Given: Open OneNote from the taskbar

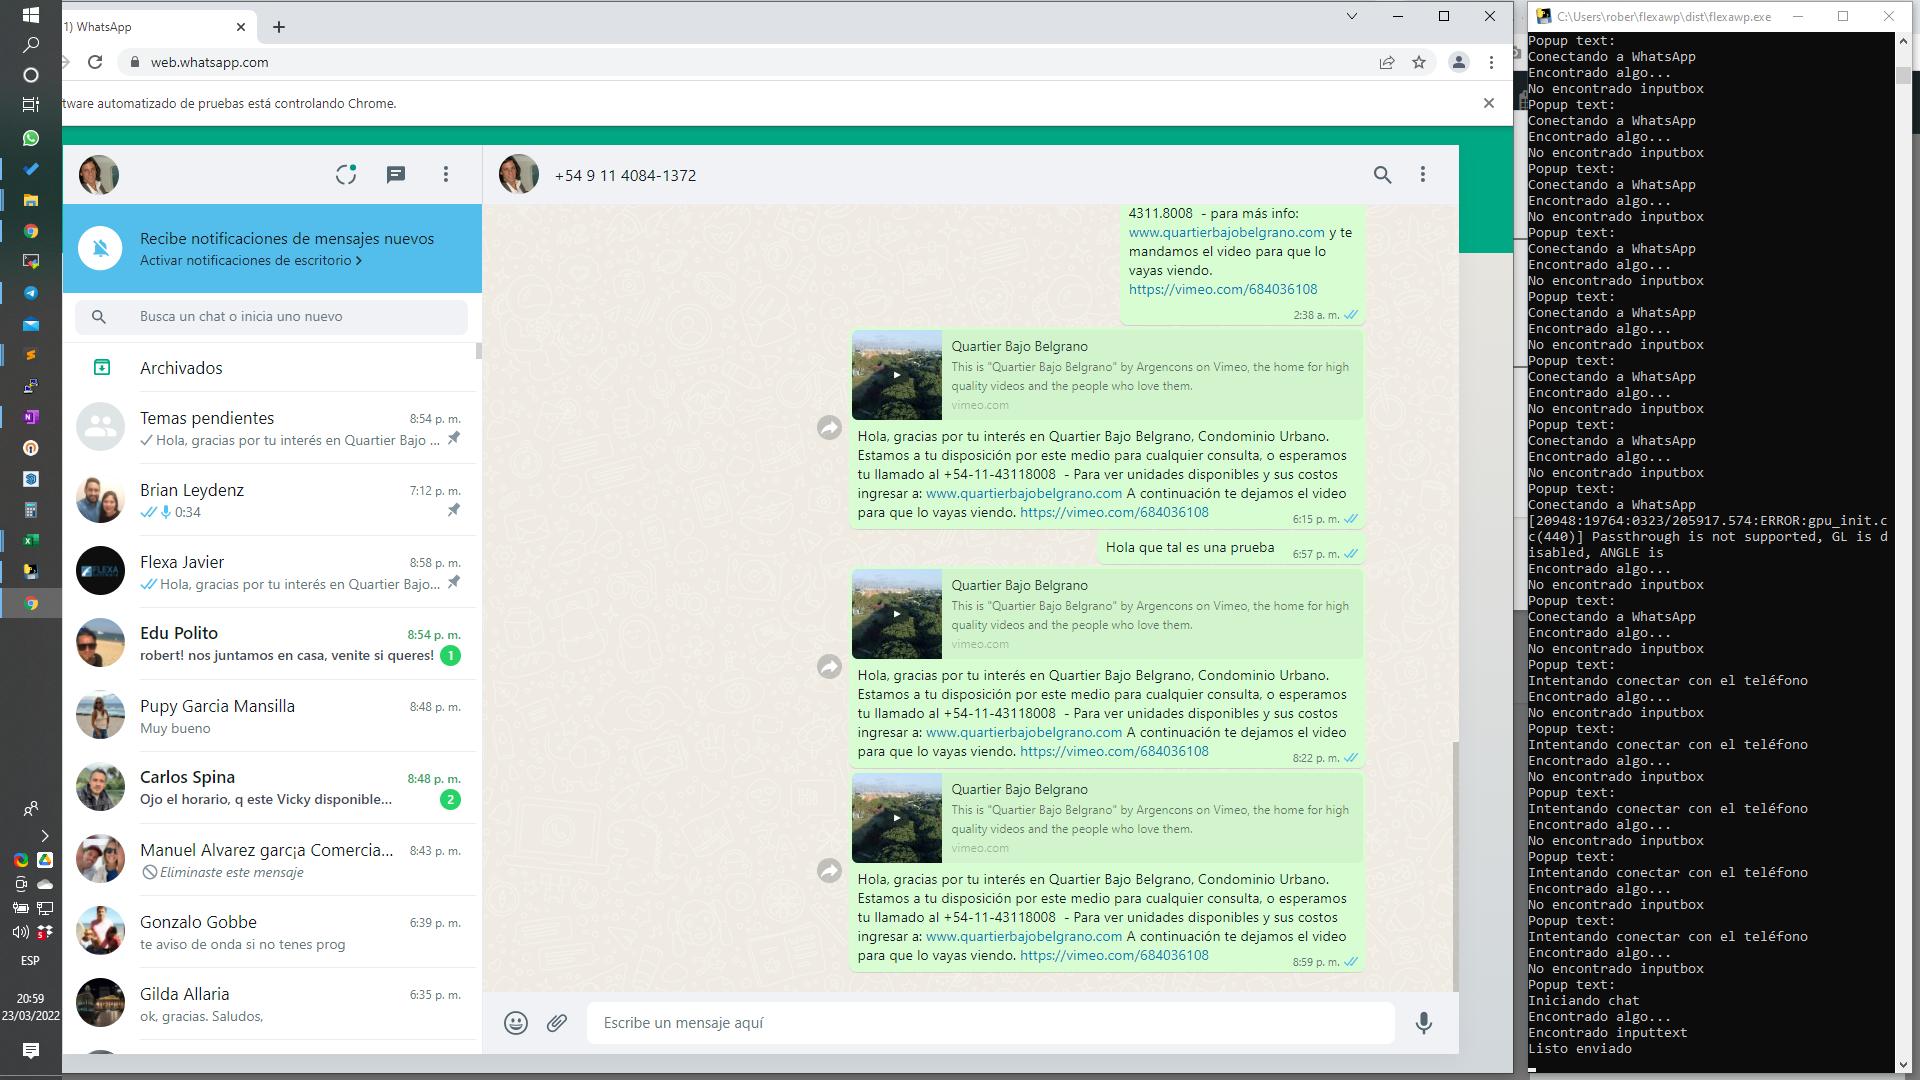Looking at the screenshot, I should point(31,417).
